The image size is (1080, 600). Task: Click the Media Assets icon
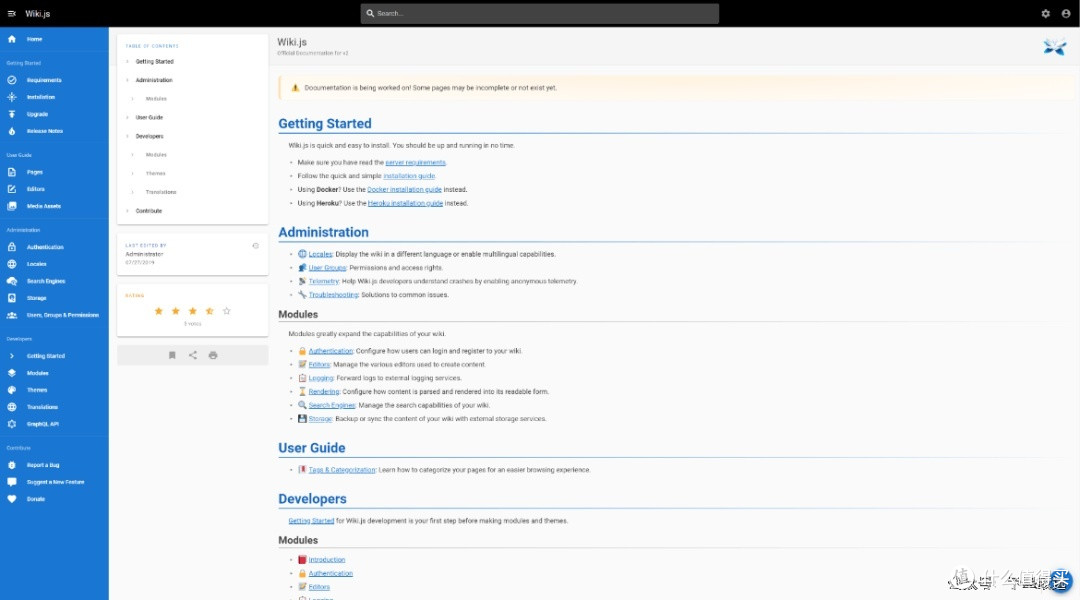(12, 206)
